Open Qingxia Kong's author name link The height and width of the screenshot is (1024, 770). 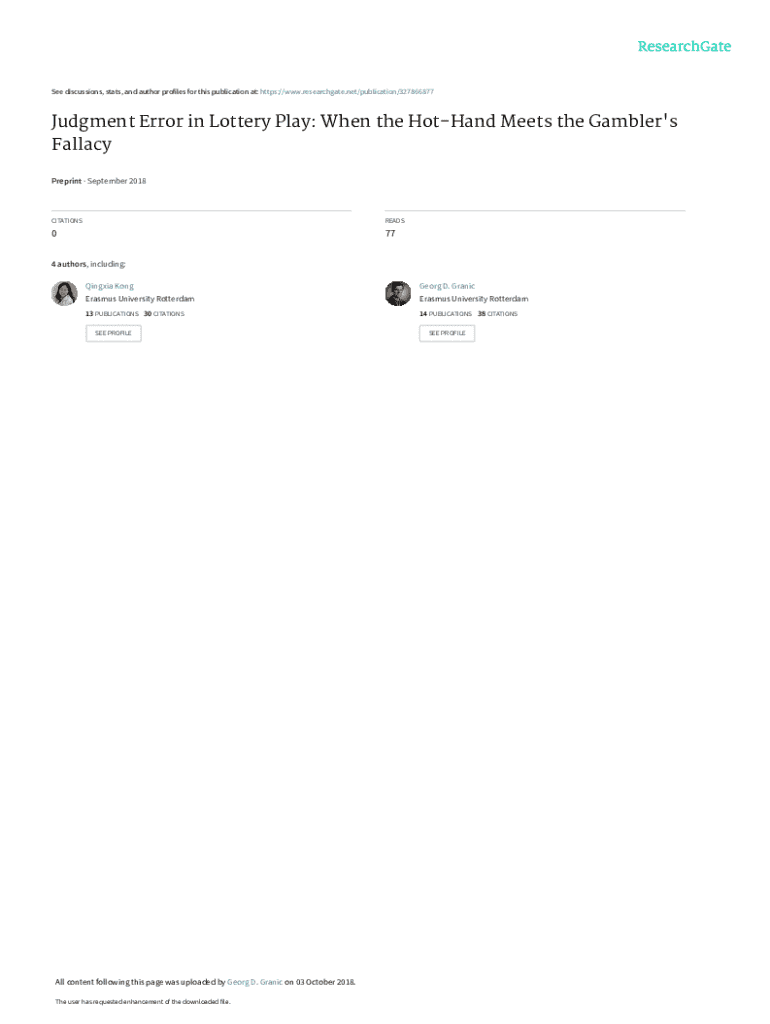click(109, 286)
